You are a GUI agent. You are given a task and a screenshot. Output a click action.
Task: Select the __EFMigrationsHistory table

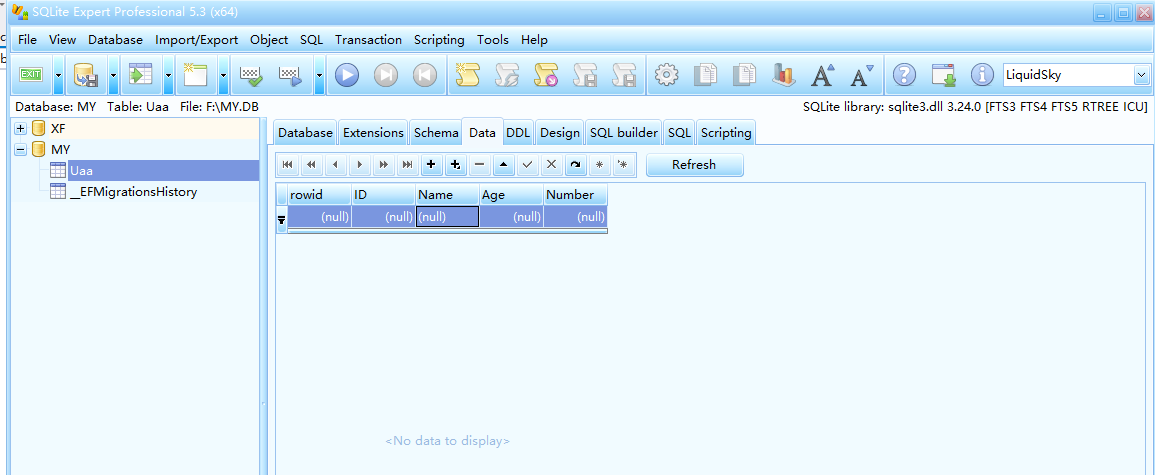pos(133,192)
